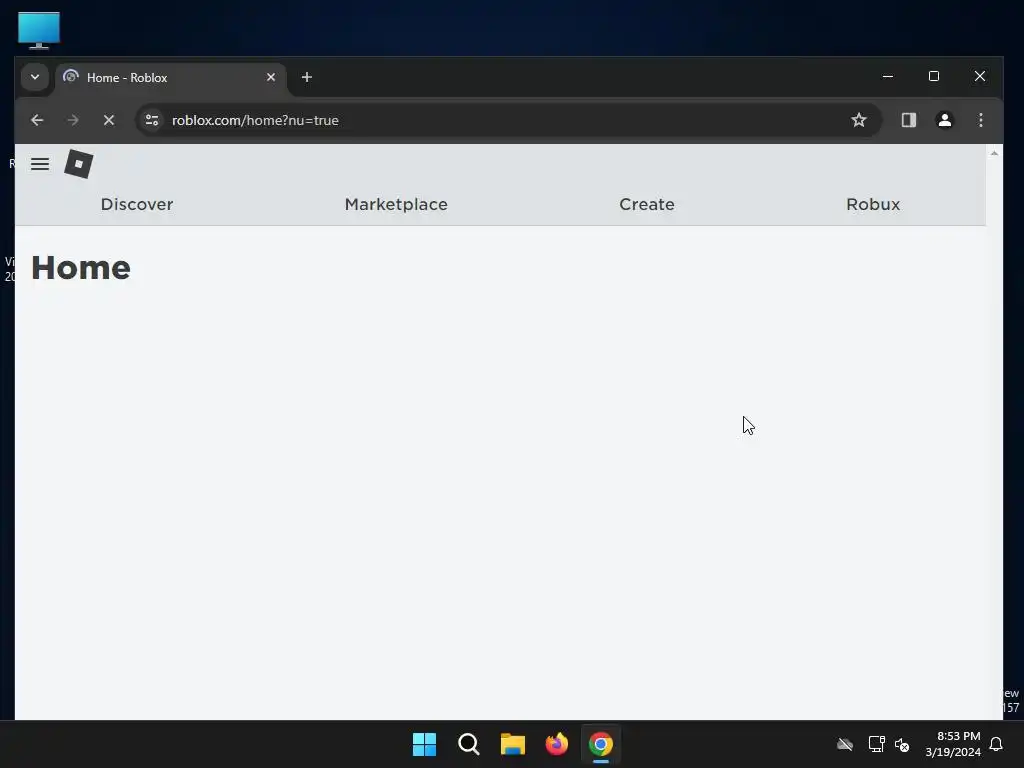Go to the Marketplace section

pos(396,204)
